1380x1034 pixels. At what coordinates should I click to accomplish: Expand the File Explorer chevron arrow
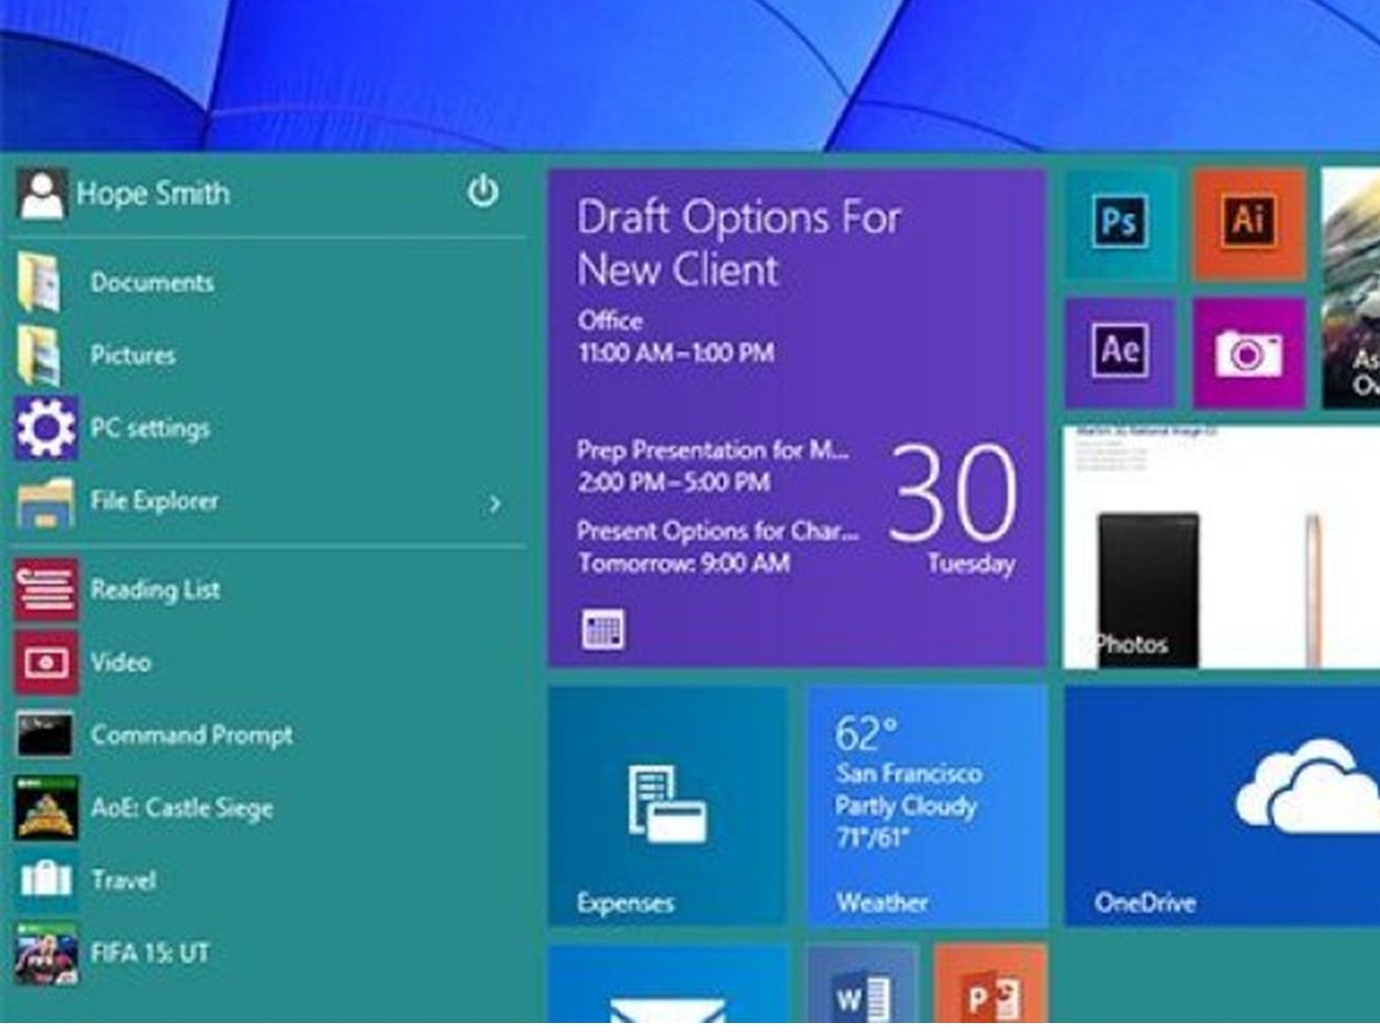tap(495, 504)
